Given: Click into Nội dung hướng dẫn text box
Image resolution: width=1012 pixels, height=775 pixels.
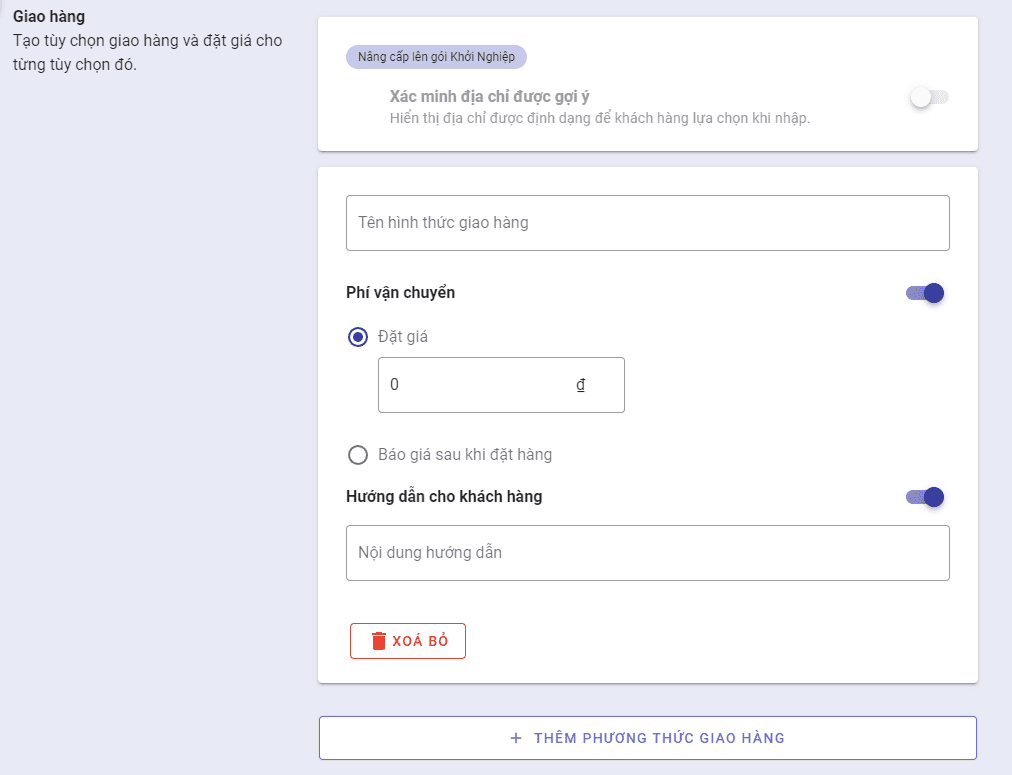Looking at the screenshot, I should click(x=647, y=553).
